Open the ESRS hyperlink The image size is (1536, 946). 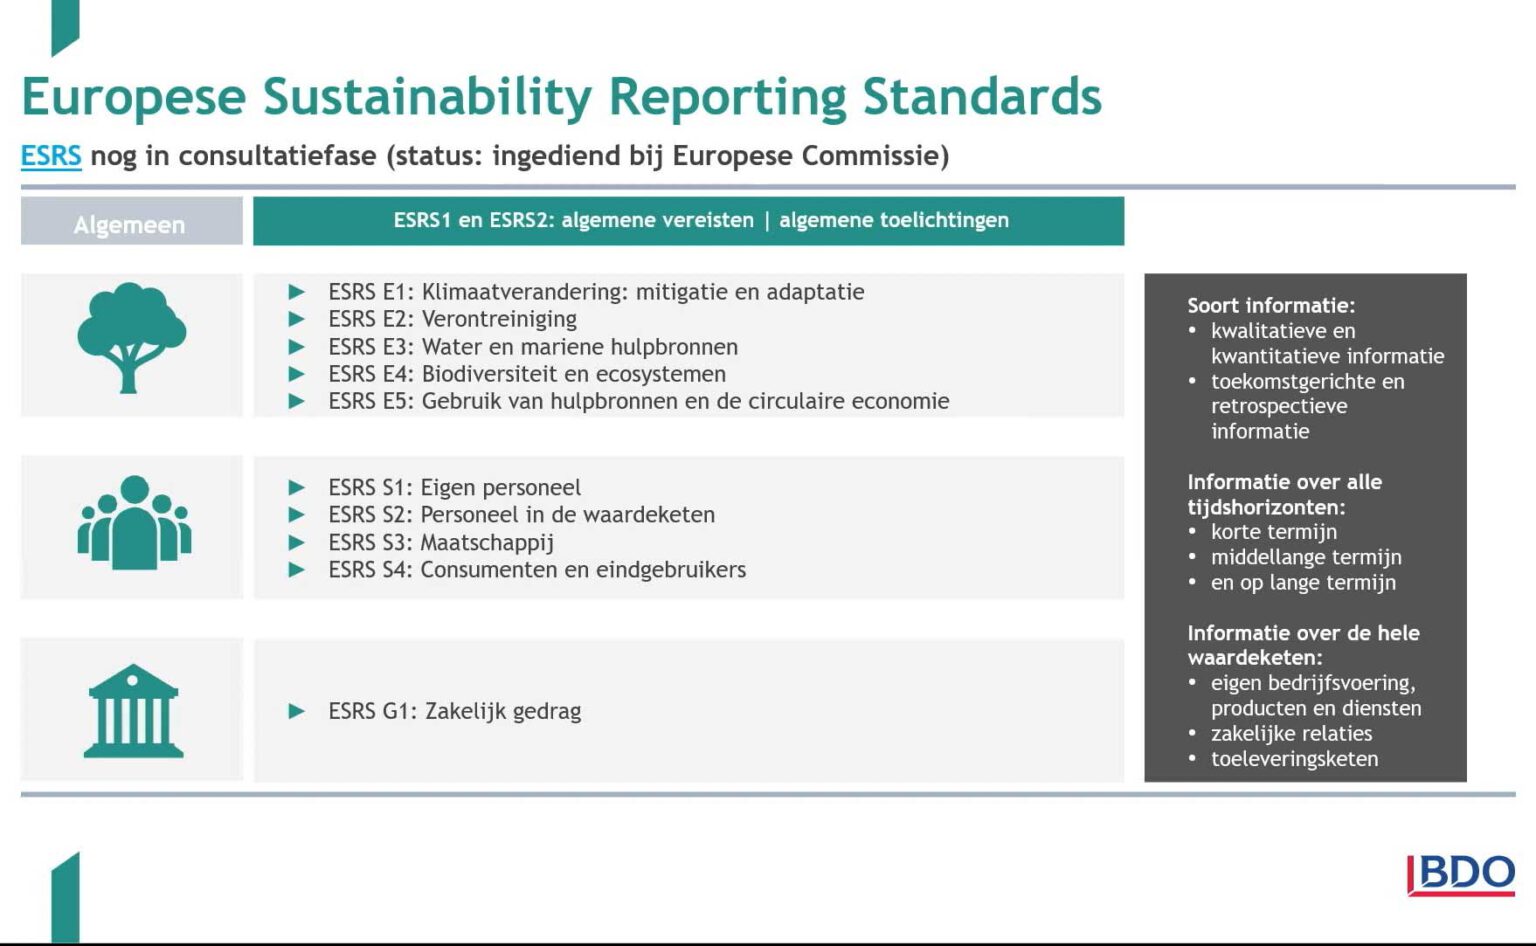[x=50, y=156]
